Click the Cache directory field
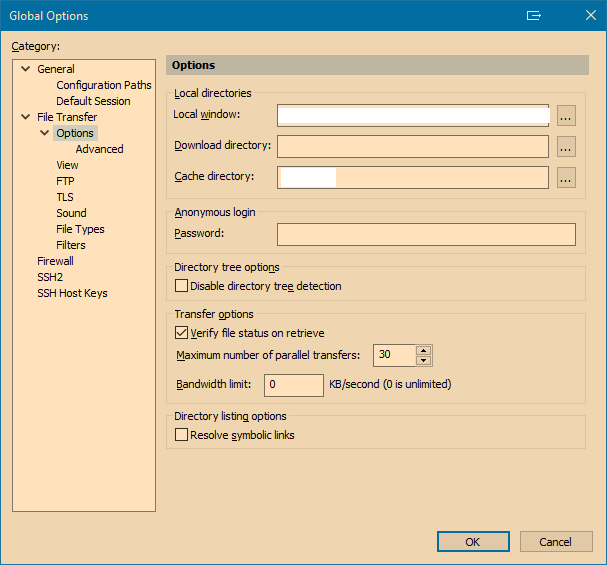This screenshot has width=607, height=565. click(413, 178)
